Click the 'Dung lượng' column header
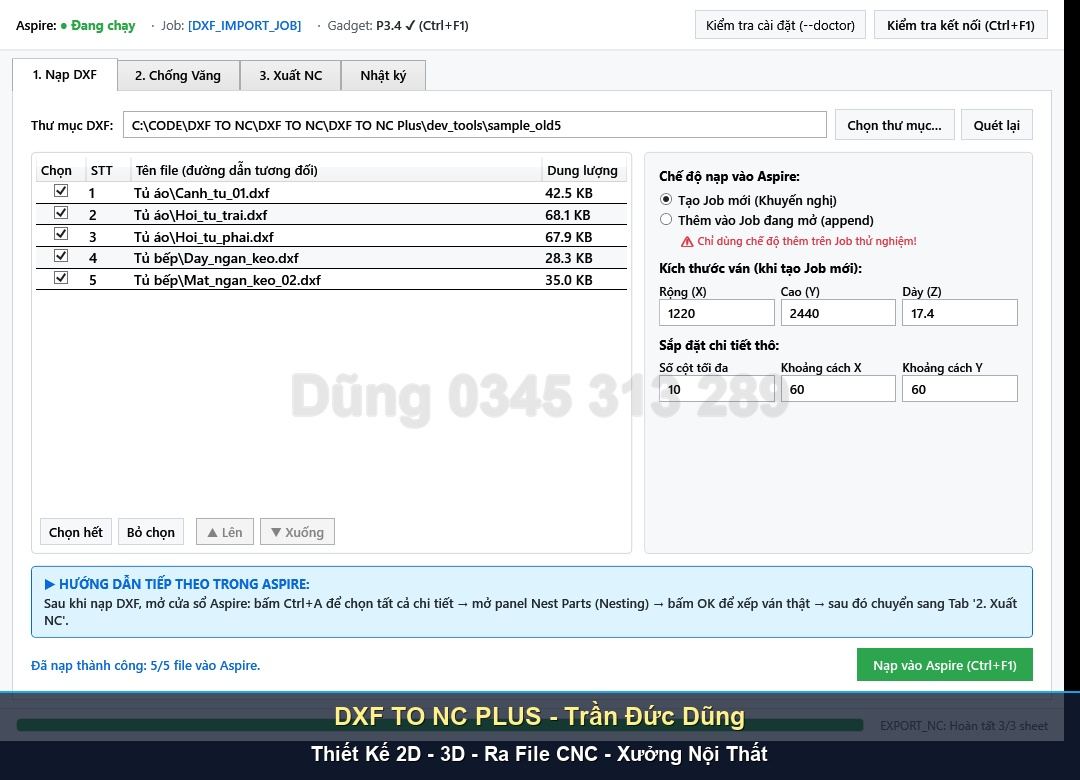Image resolution: width=1080 pixels, height=780 pixels. pyautogui.click(x=583, y=170)
